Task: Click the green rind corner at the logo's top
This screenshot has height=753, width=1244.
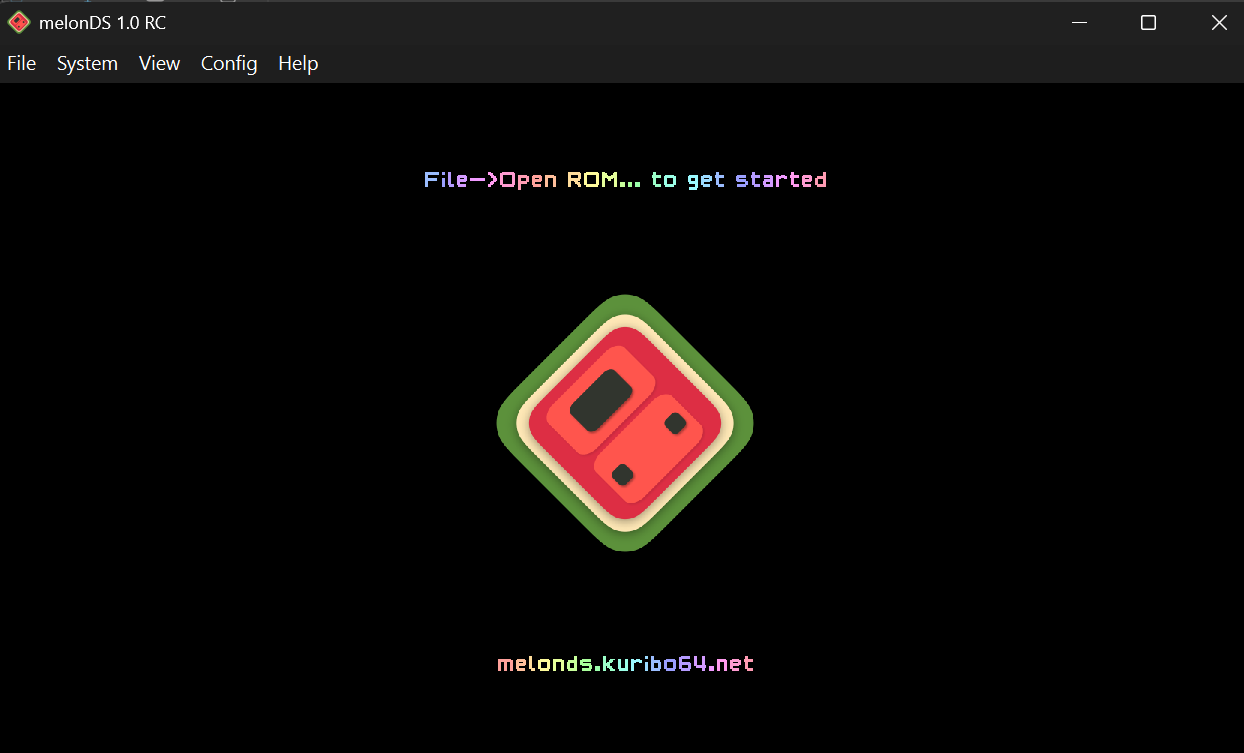Action: [x=625, y=302]
